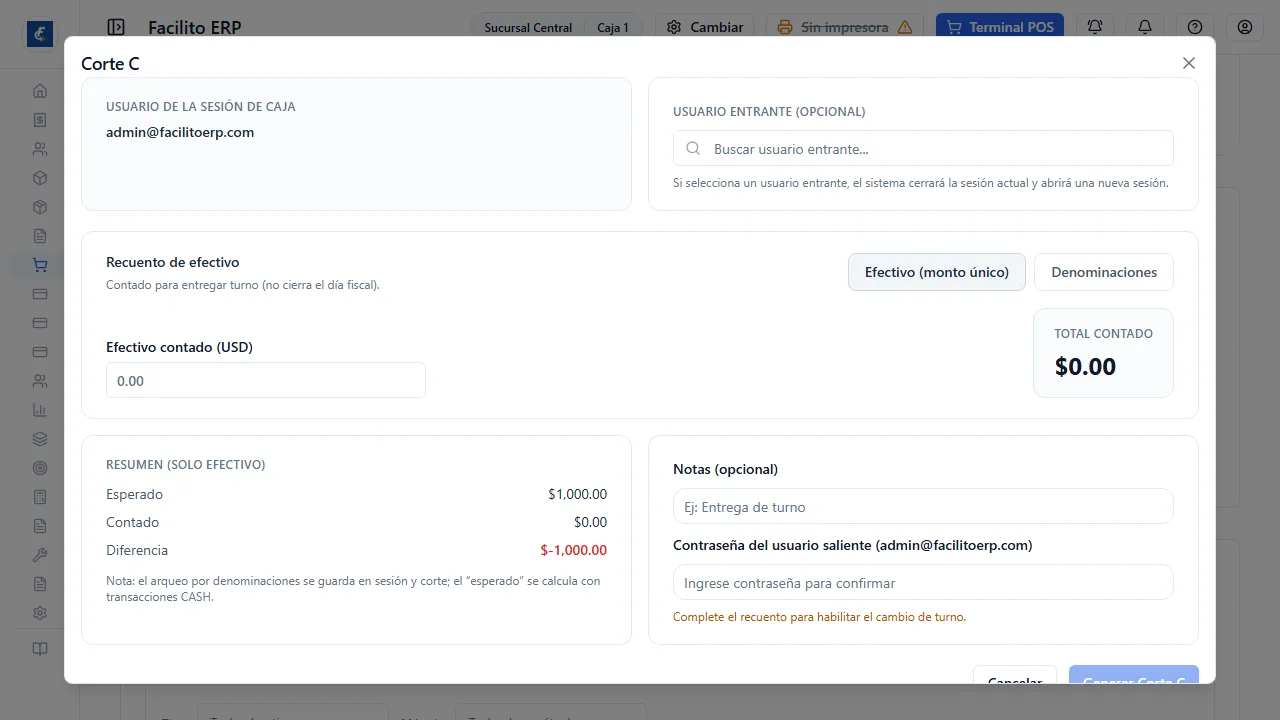Click the help question mark icon
This screenshot has height=720, width=1280.
click(x=1195, y=27)
